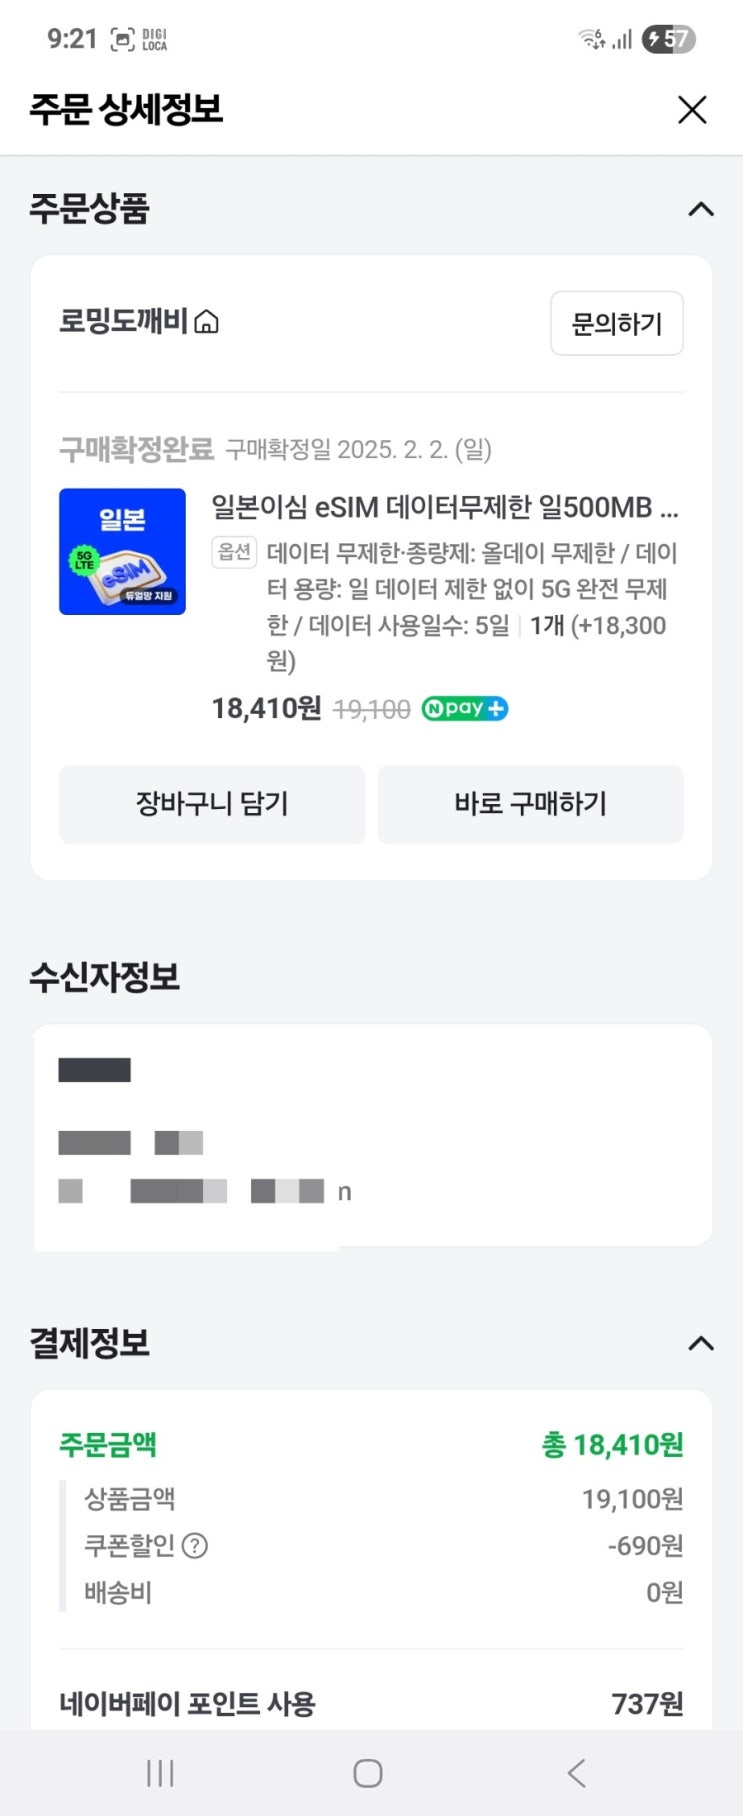Close the order details page
The image size is (743, 1816).
click(691, 109)
